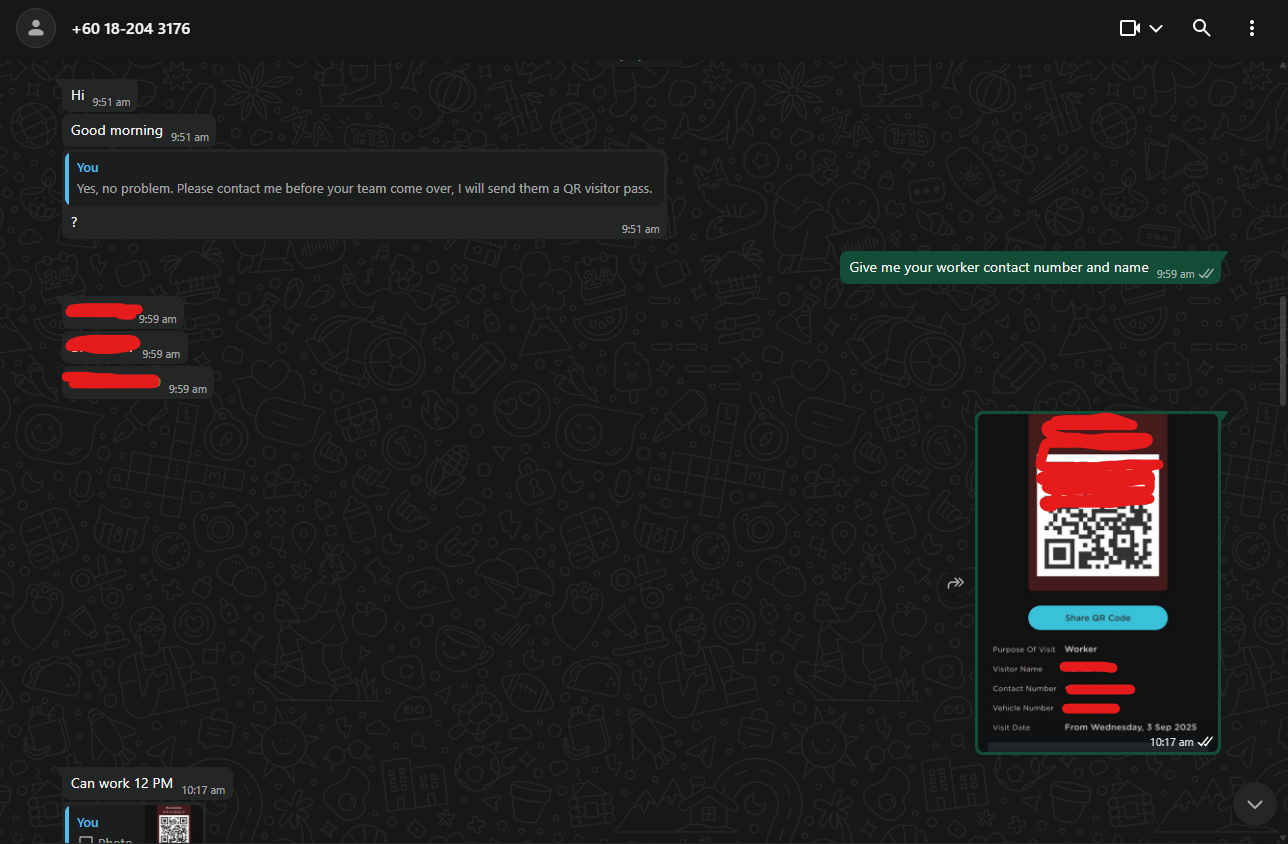The image size is (1288, 844).
Task: Open the contact profile avatar icon
Action: point(36,28)
